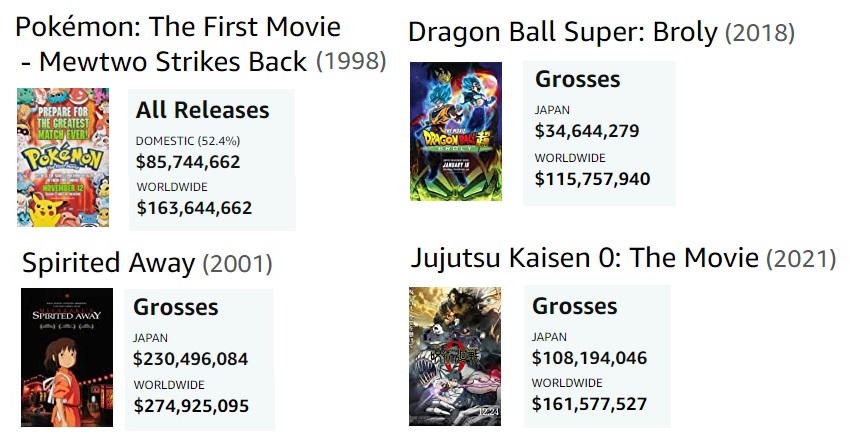850x445 pixels.
Task: Click Pokémon worldwide gross $163,644,662
Action: [x=194, y=208]
